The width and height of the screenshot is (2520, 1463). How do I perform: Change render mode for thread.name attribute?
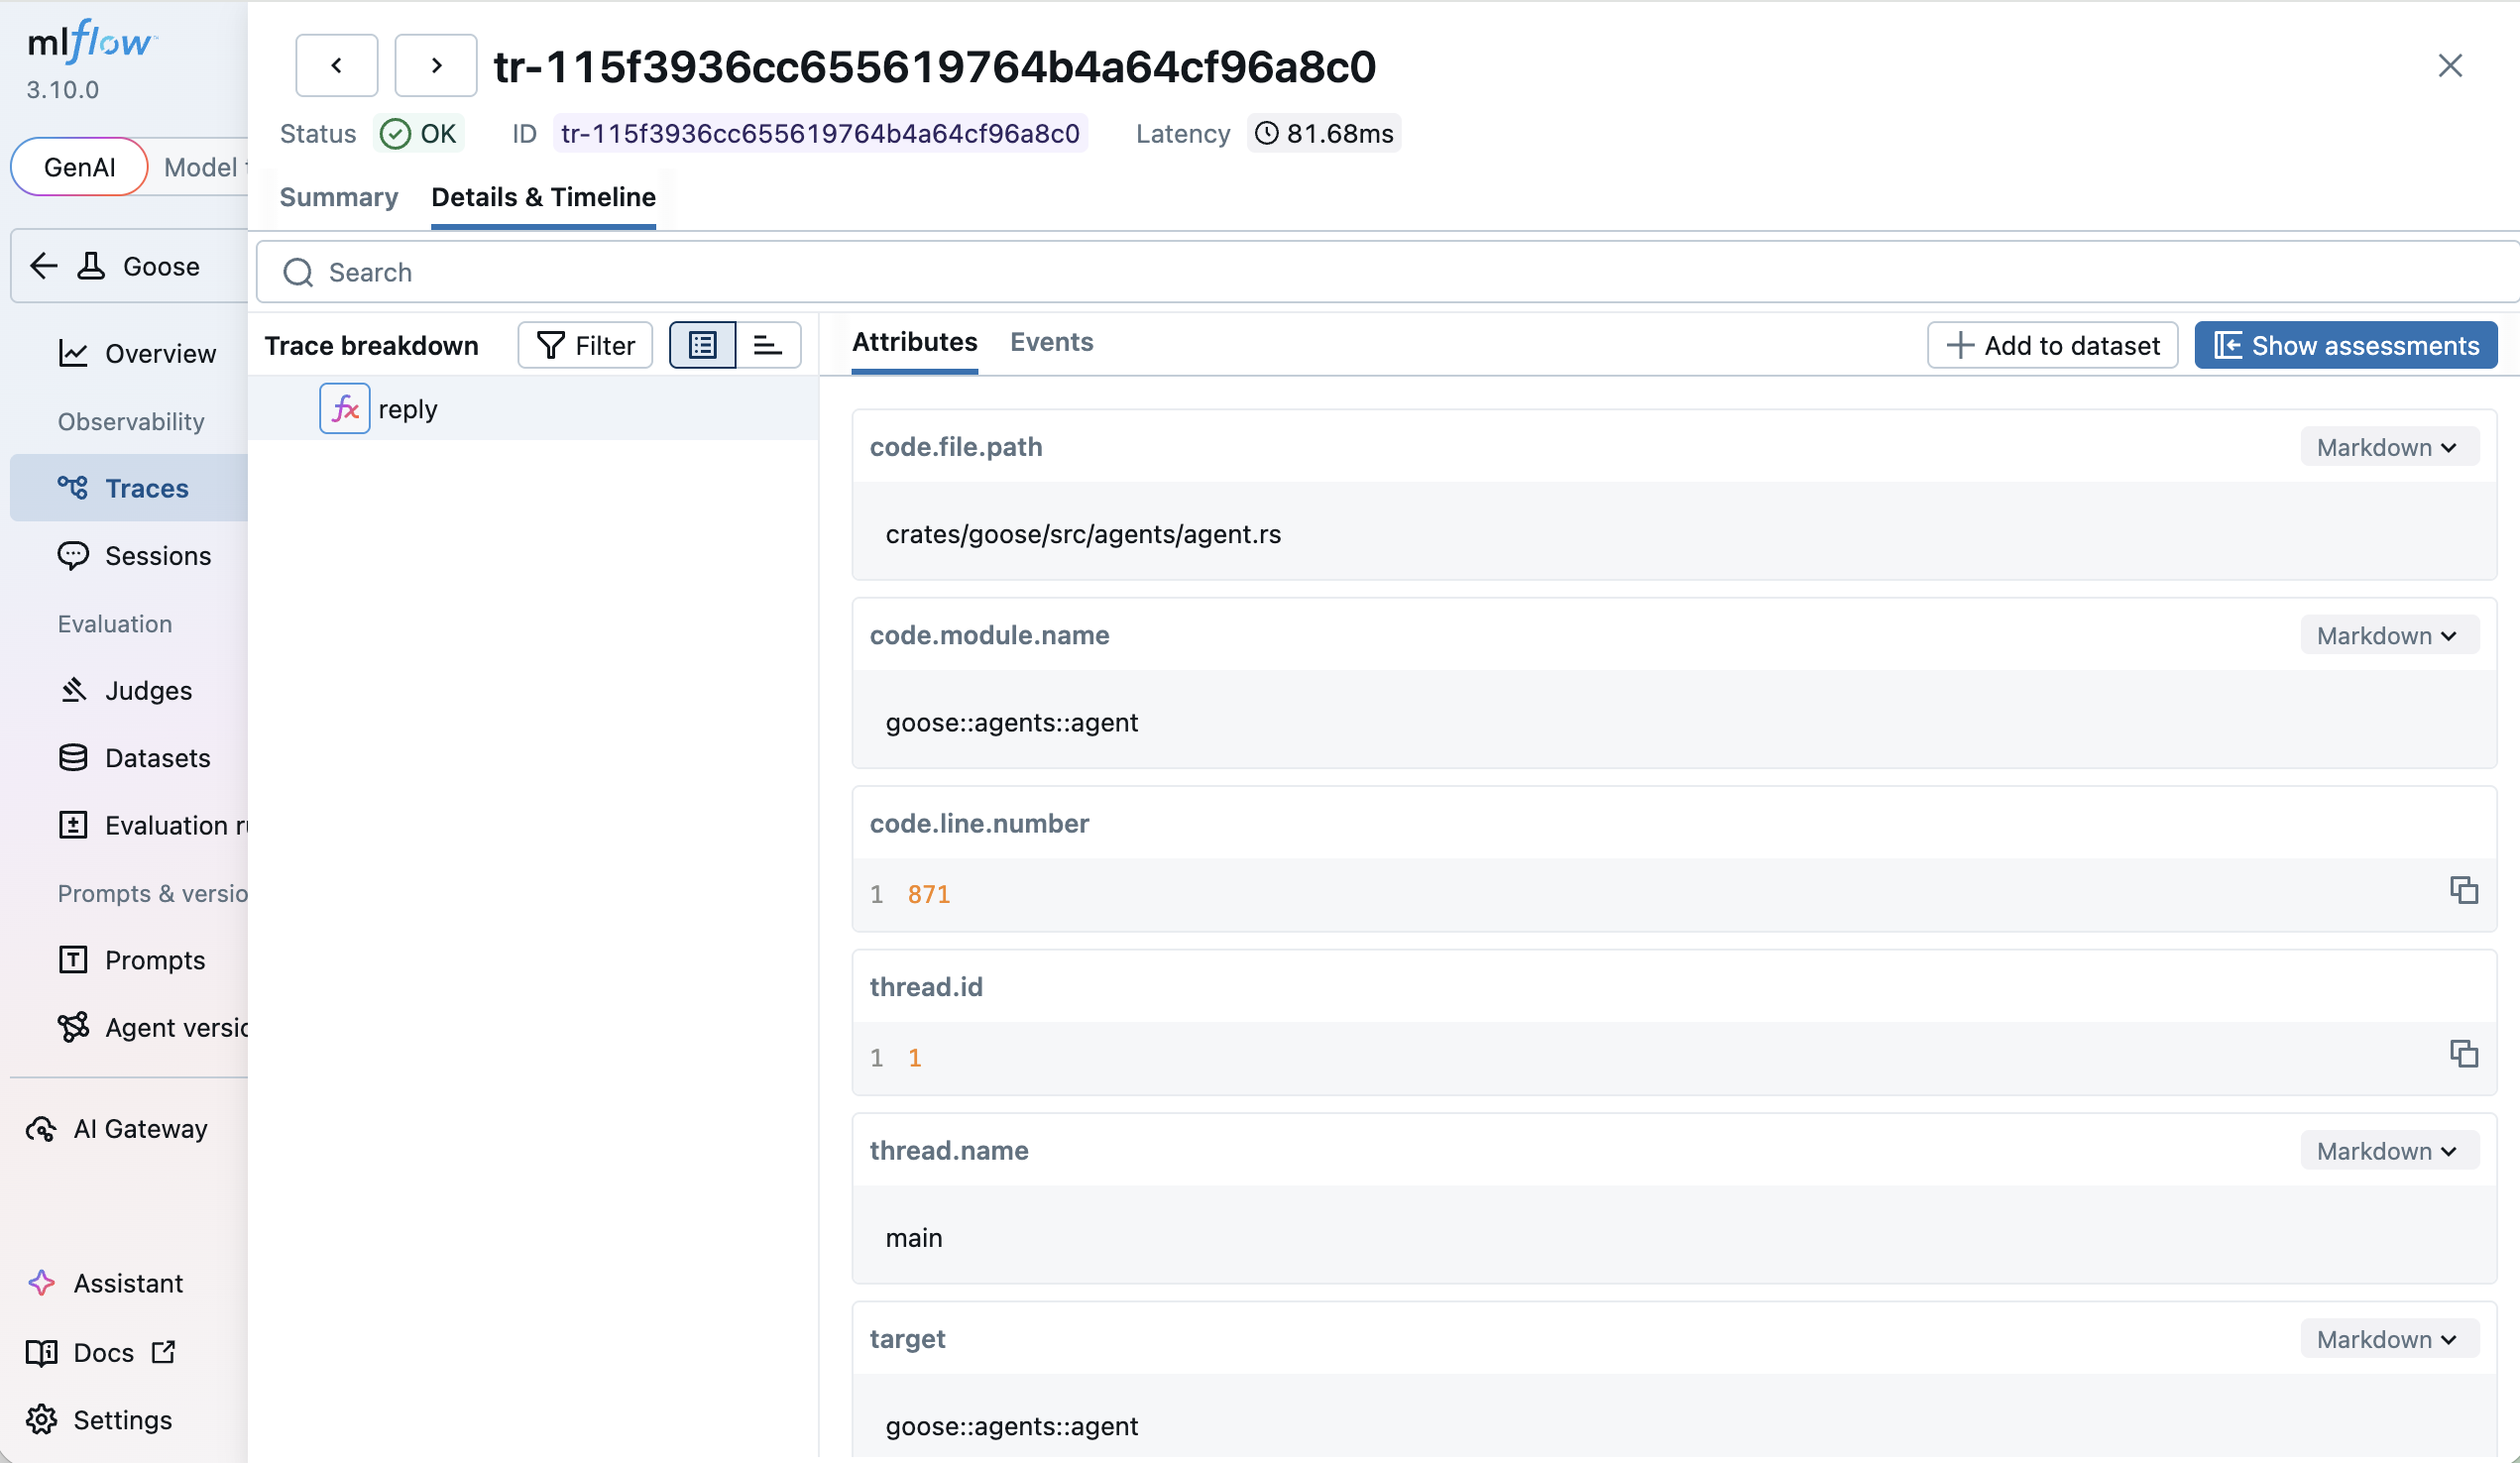[x=2388, y=1150]
